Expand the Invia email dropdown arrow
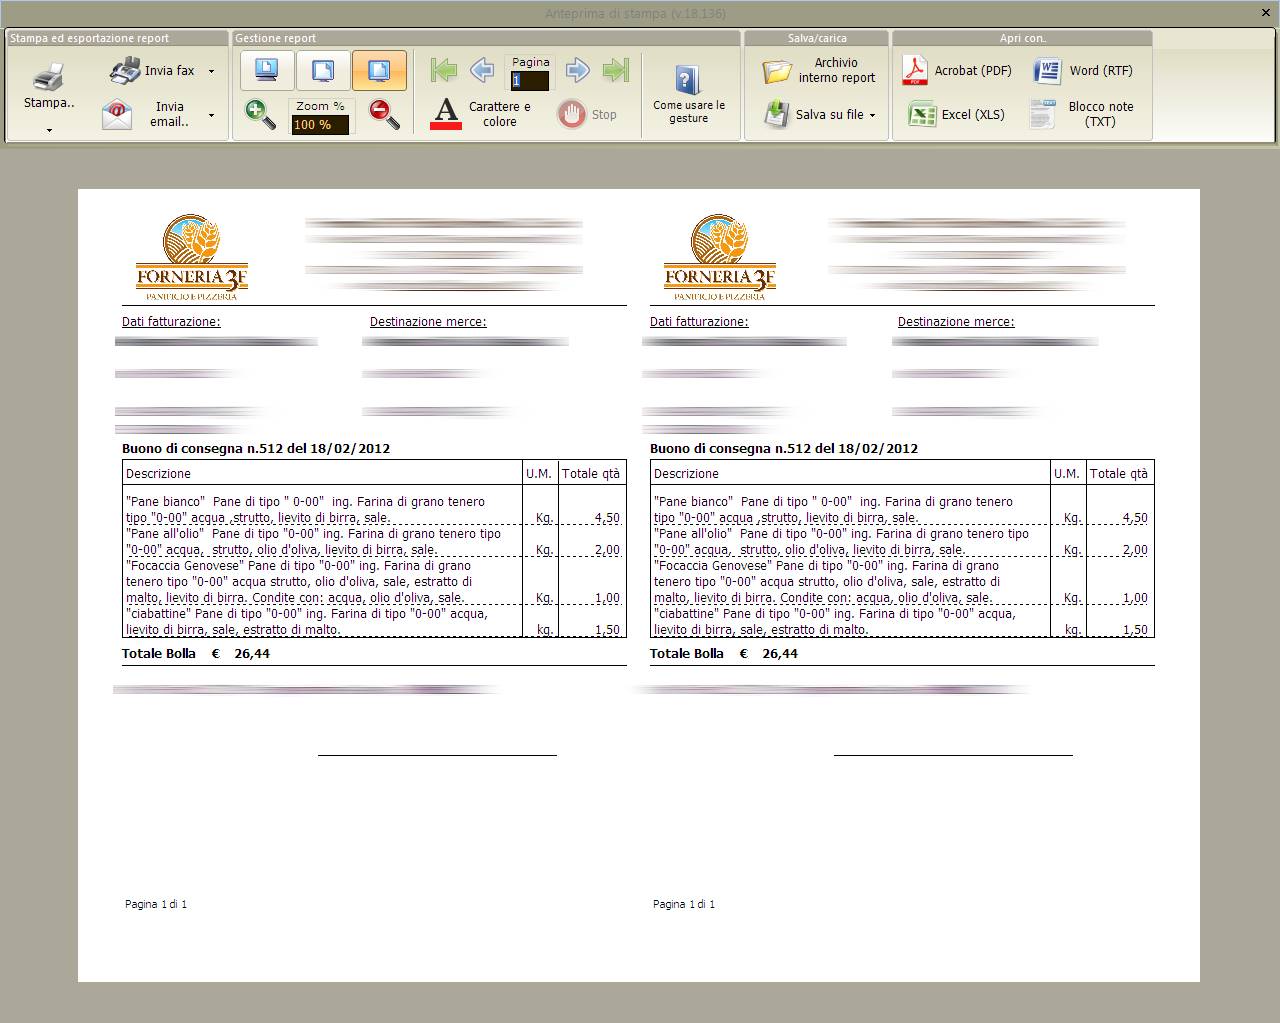The image size is (1280, 1023). click(x=211, y=115)
